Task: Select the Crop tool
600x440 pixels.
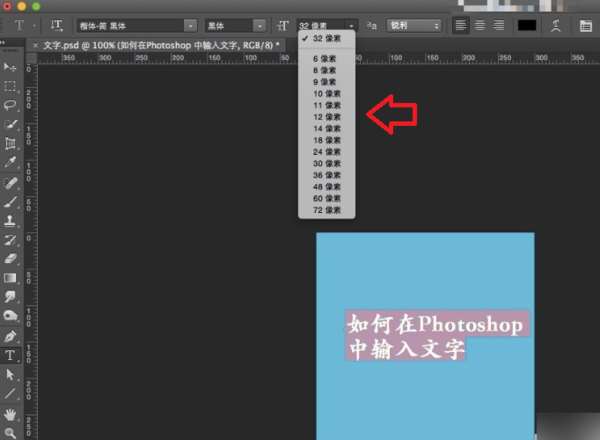Action: [x=10, y=143]
